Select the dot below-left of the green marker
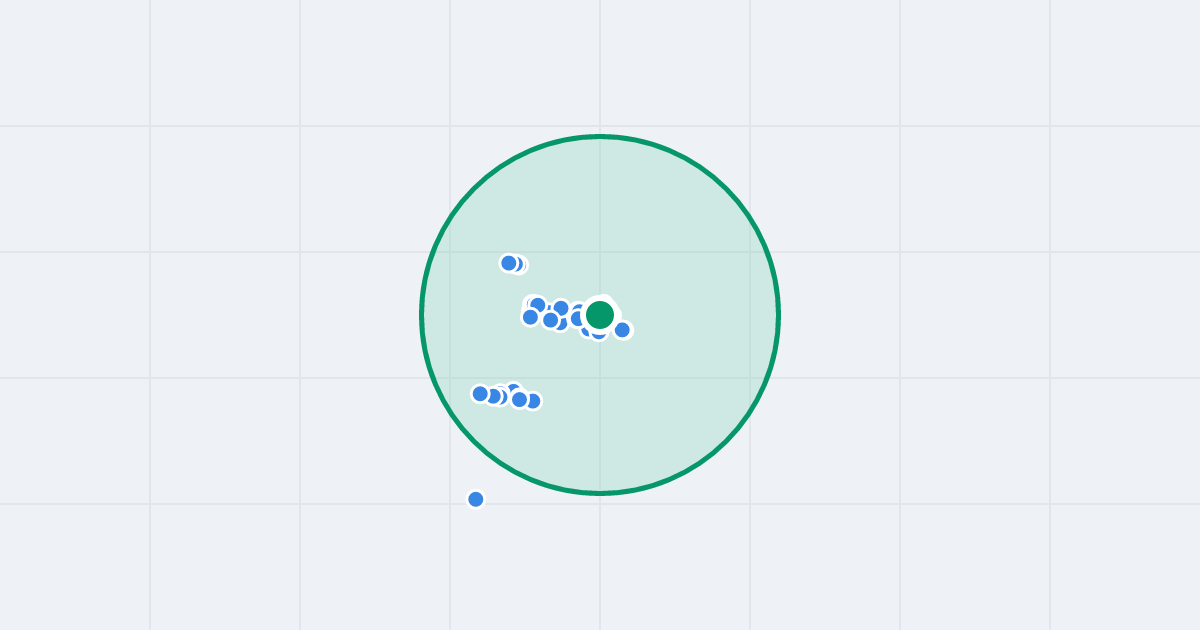 pos(587,329)
